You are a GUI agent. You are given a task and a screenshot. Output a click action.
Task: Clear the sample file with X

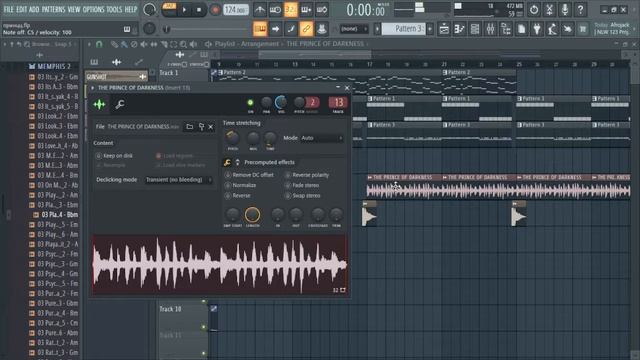(211, 127)
